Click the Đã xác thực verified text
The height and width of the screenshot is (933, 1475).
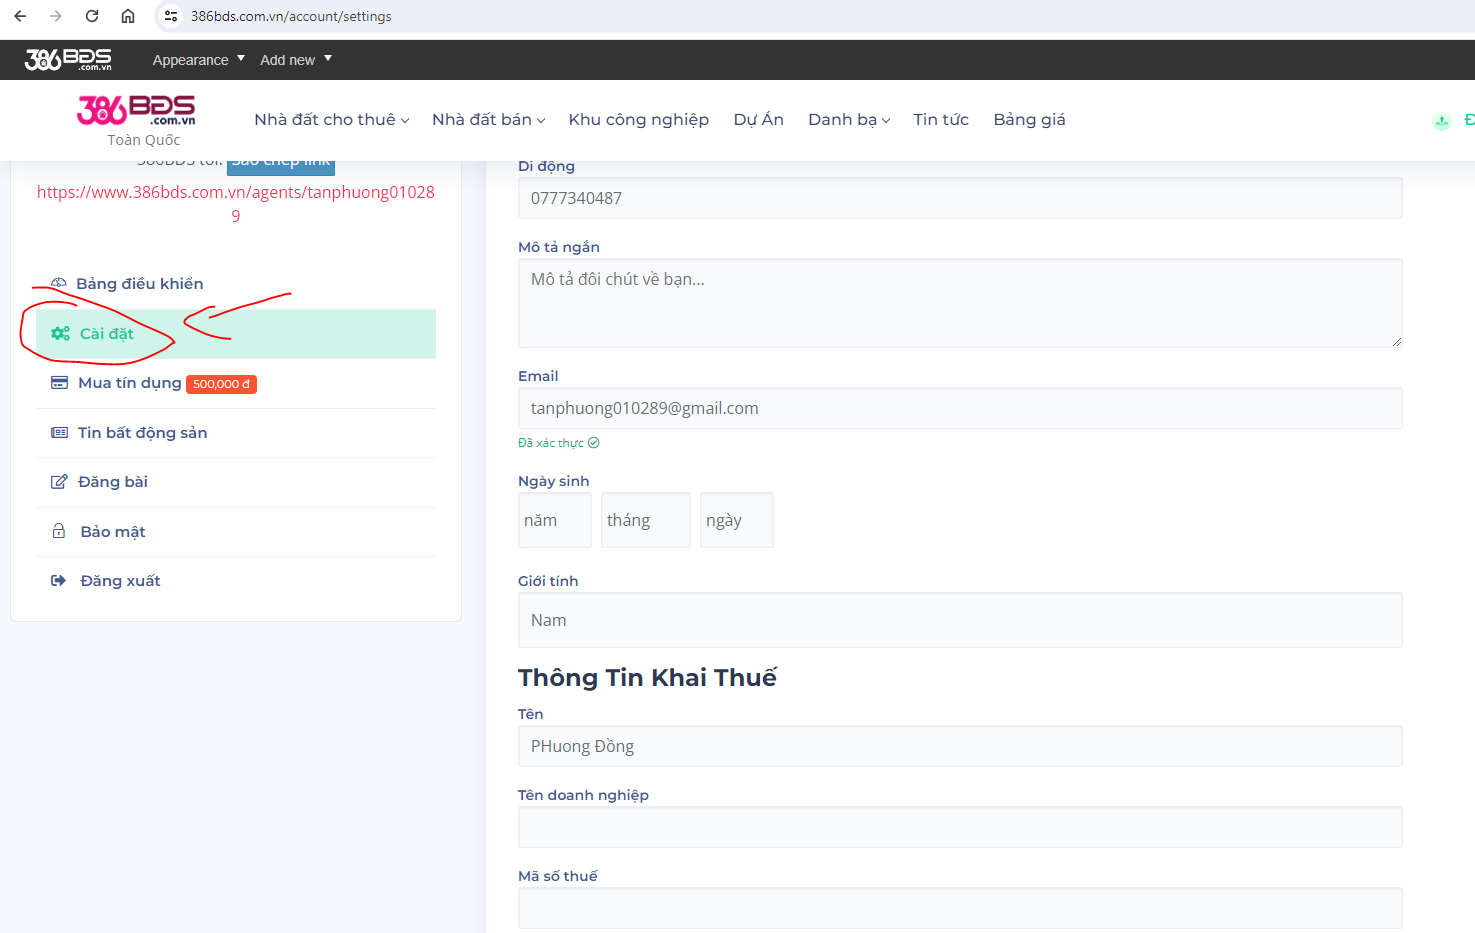pos(551,443)
